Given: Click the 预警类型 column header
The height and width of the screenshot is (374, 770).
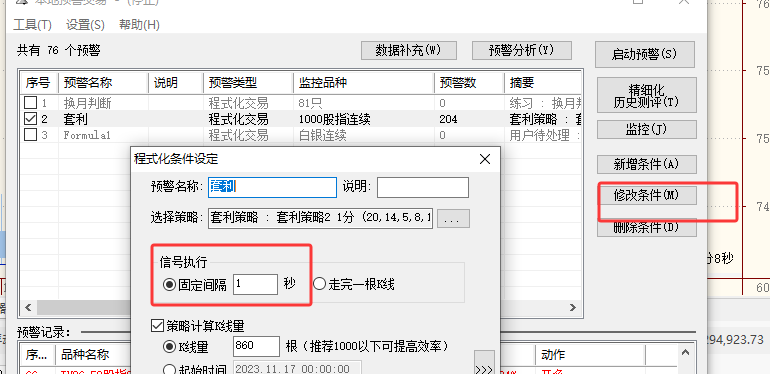Looking at the screenshot, I should [248, 83].
